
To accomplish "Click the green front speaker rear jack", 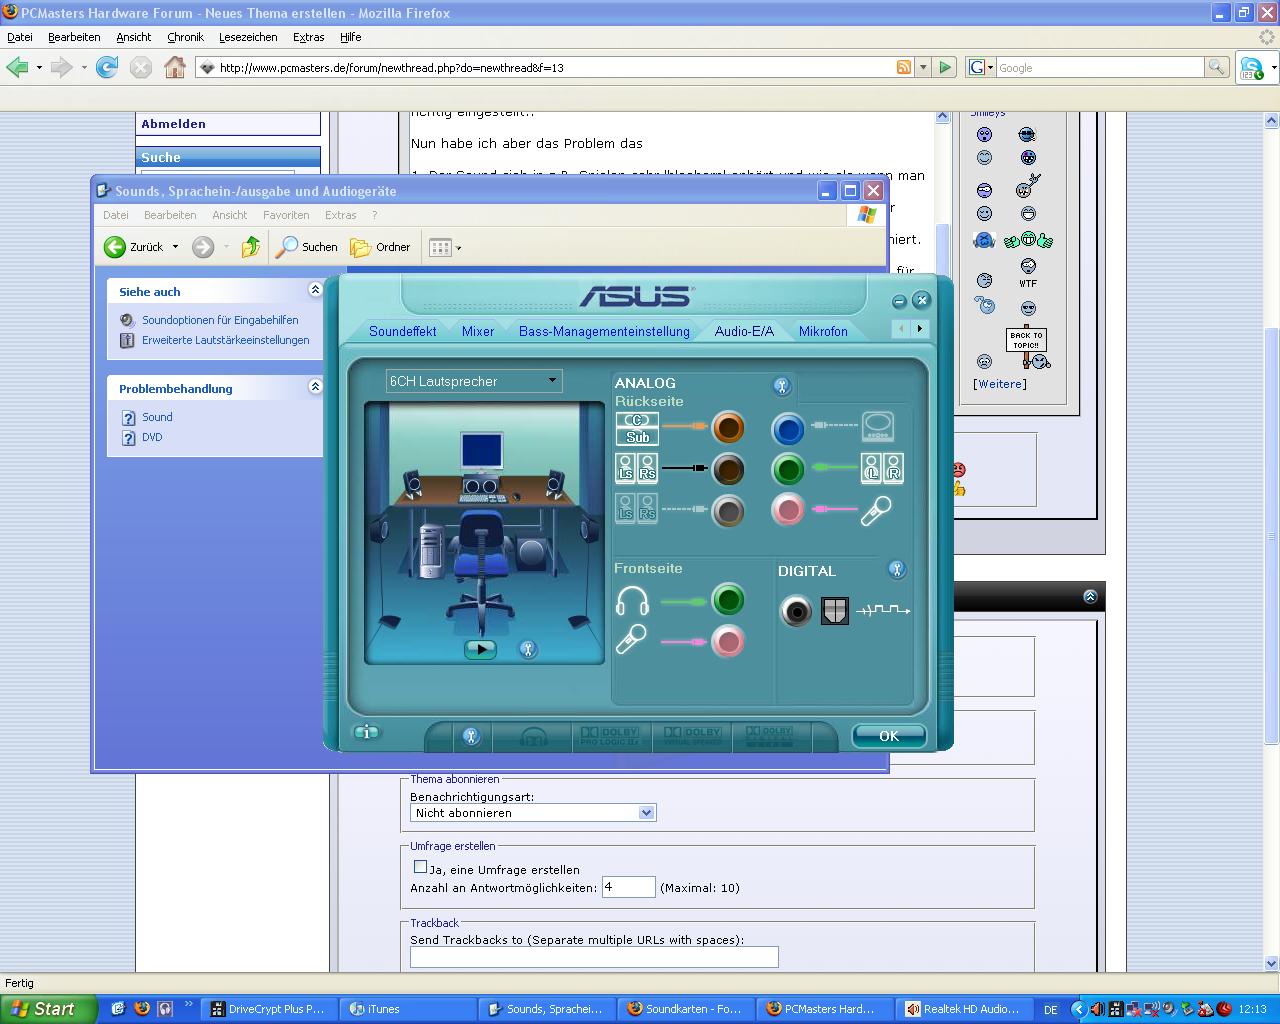I will pyautogui.click(x=788, y=469).
